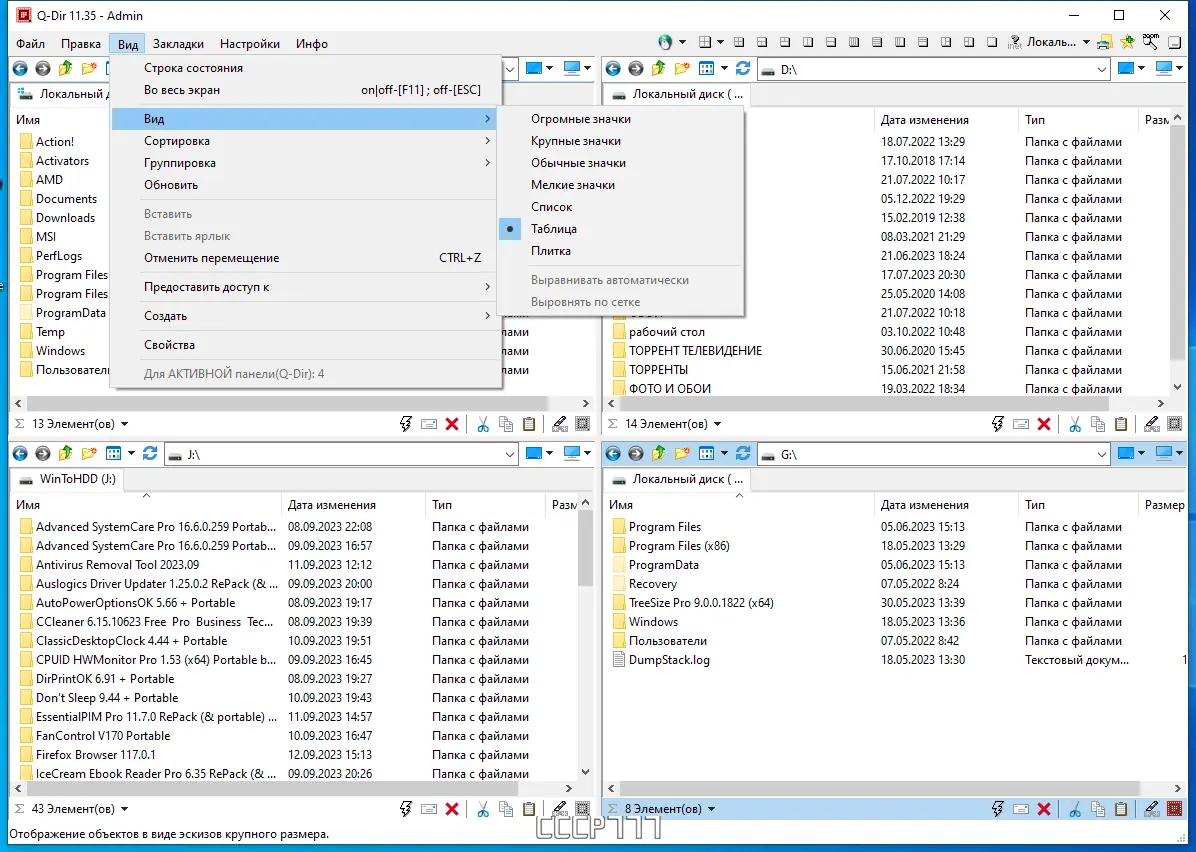The height and width of the screenshot is (852, 1196).
Task: Toggle Во весь экран full screen entry
Action: tap(305, 90)
